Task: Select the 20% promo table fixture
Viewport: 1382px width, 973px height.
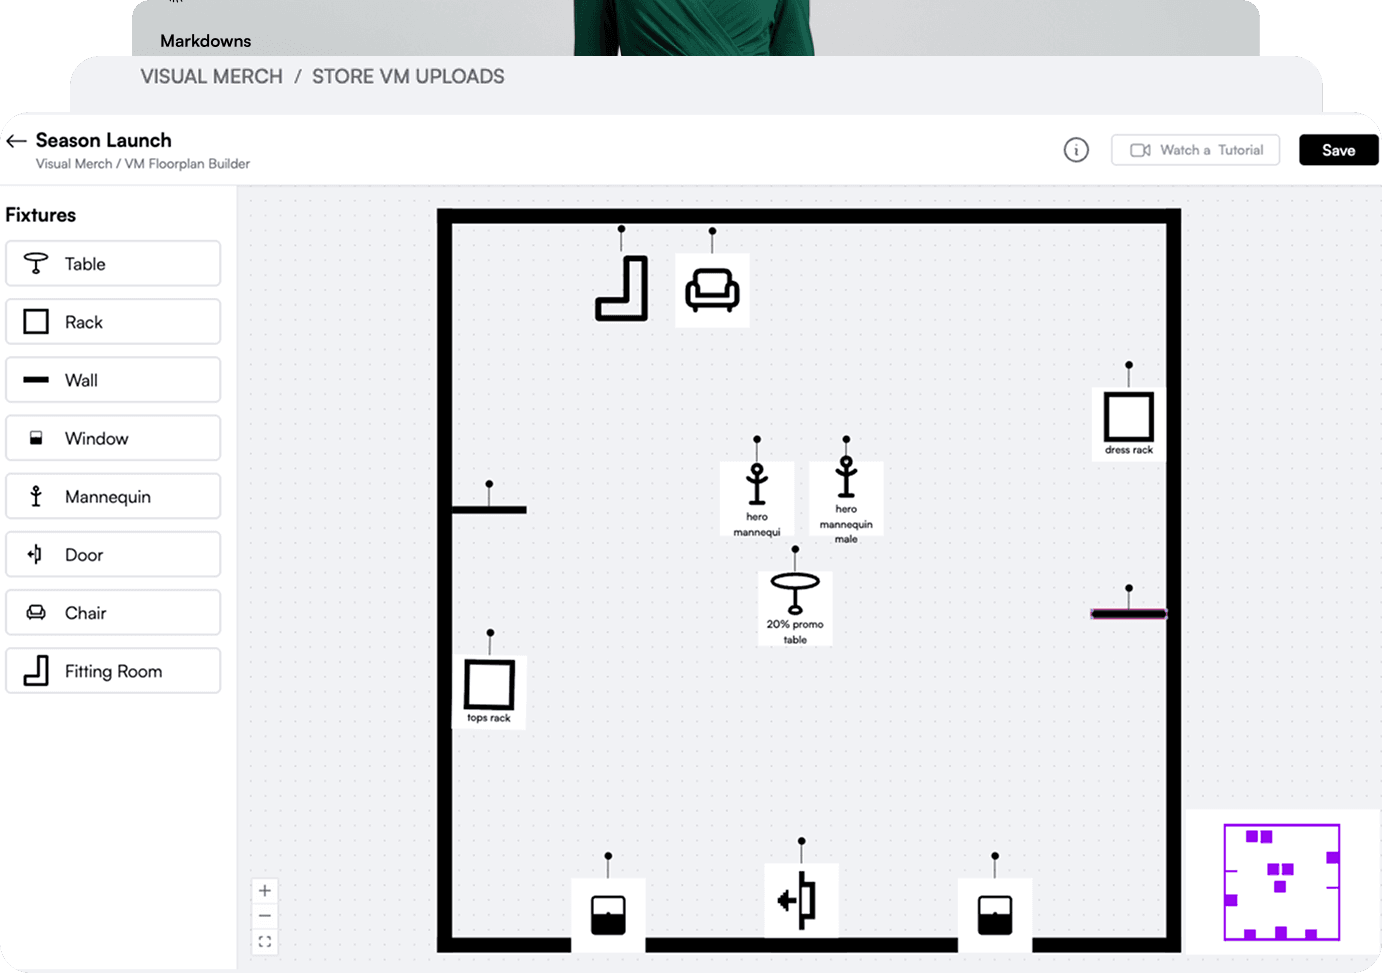Action: [x=795, y=596]
